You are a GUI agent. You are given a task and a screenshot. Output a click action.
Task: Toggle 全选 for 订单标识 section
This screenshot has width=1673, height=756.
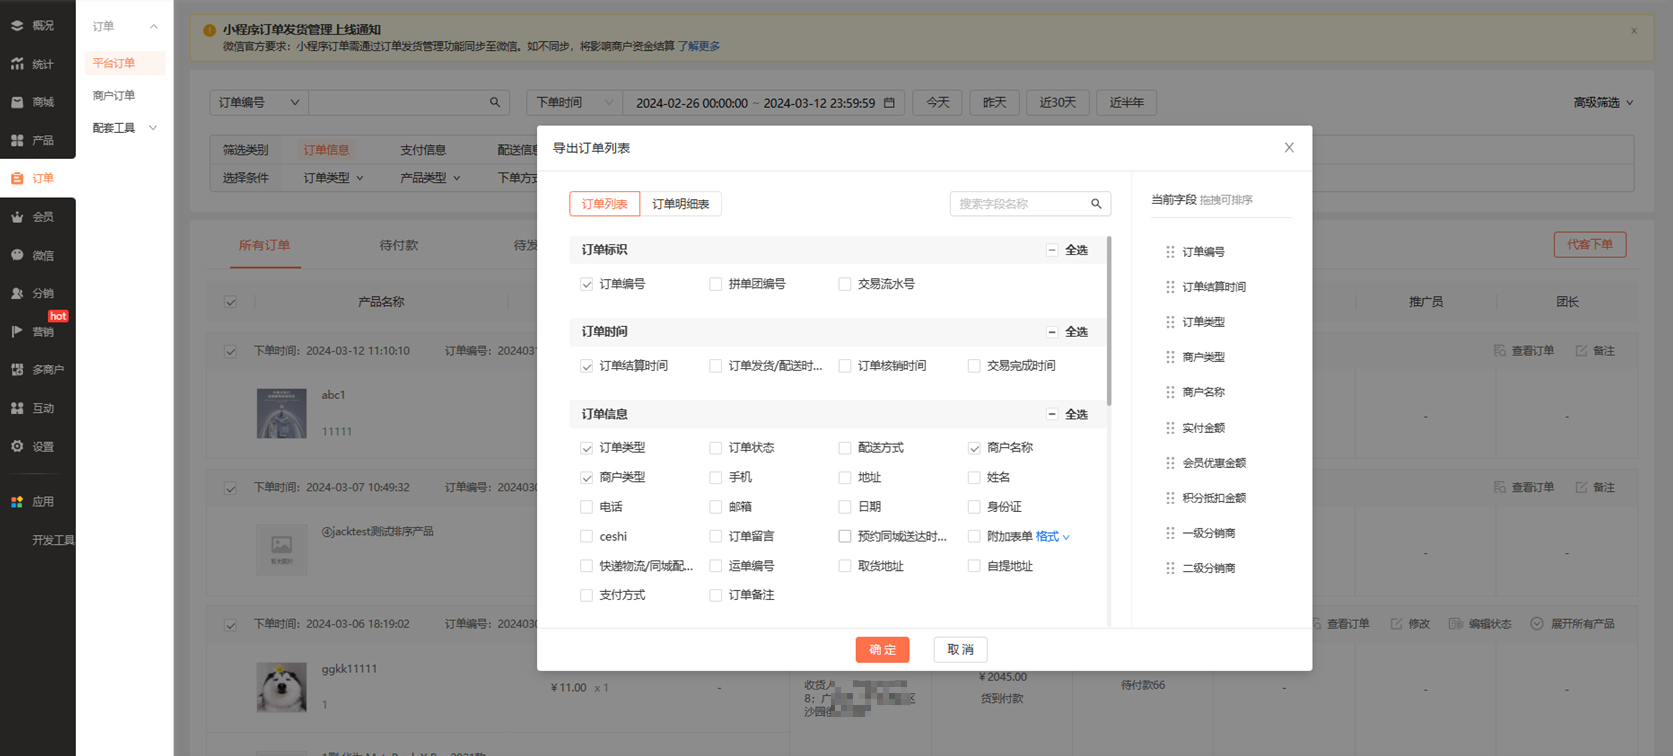click(1052, 250)
